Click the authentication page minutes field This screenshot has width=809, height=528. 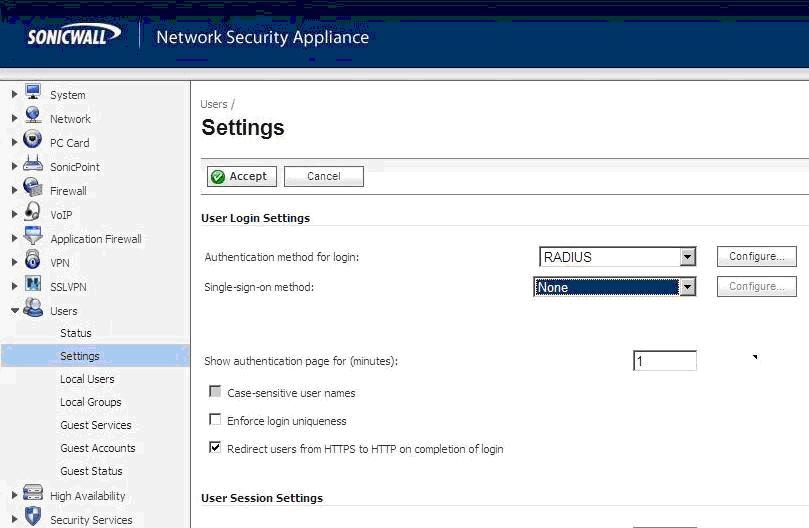665,361
